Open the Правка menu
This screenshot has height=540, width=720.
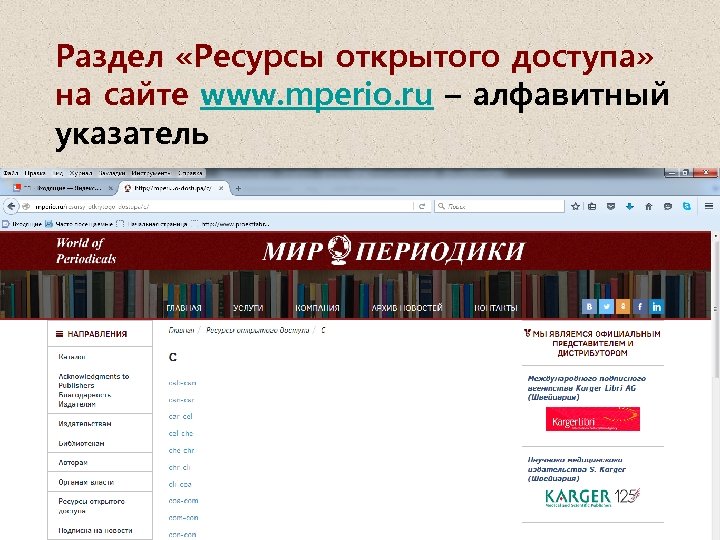pyautogui.click(x=35, y=173)
